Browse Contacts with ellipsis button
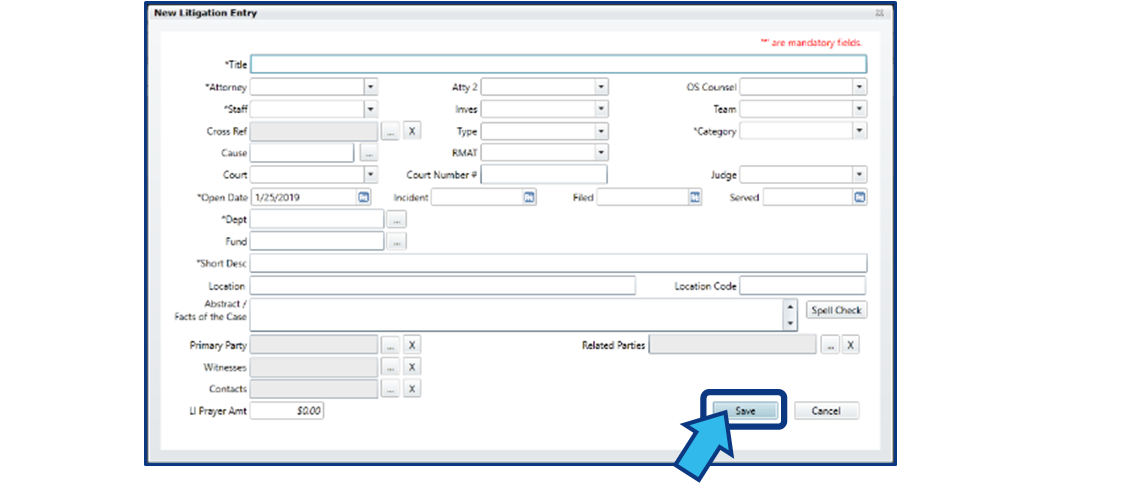Screen dimensions: 1125x483 [390, 389]
